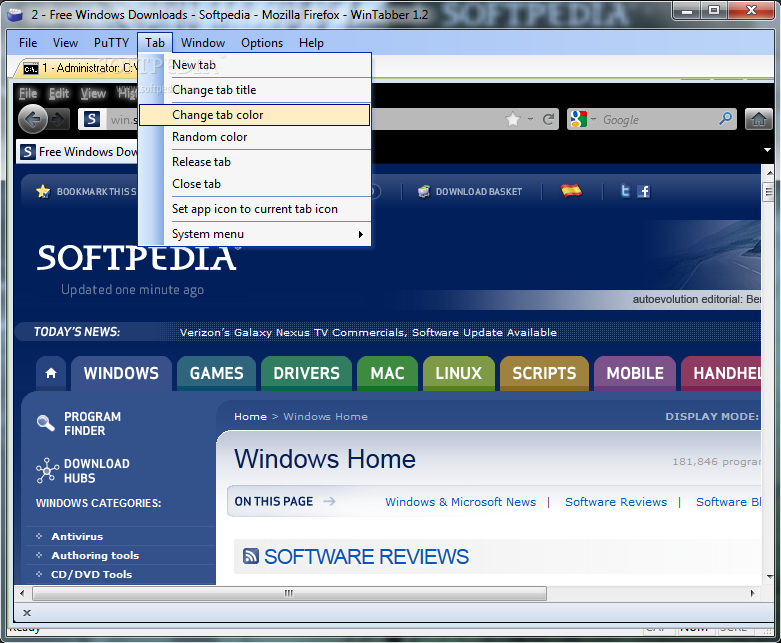Click the scroll right arrow
The width and height of the screenshot is (781, 643).
[x=752, y=593]
